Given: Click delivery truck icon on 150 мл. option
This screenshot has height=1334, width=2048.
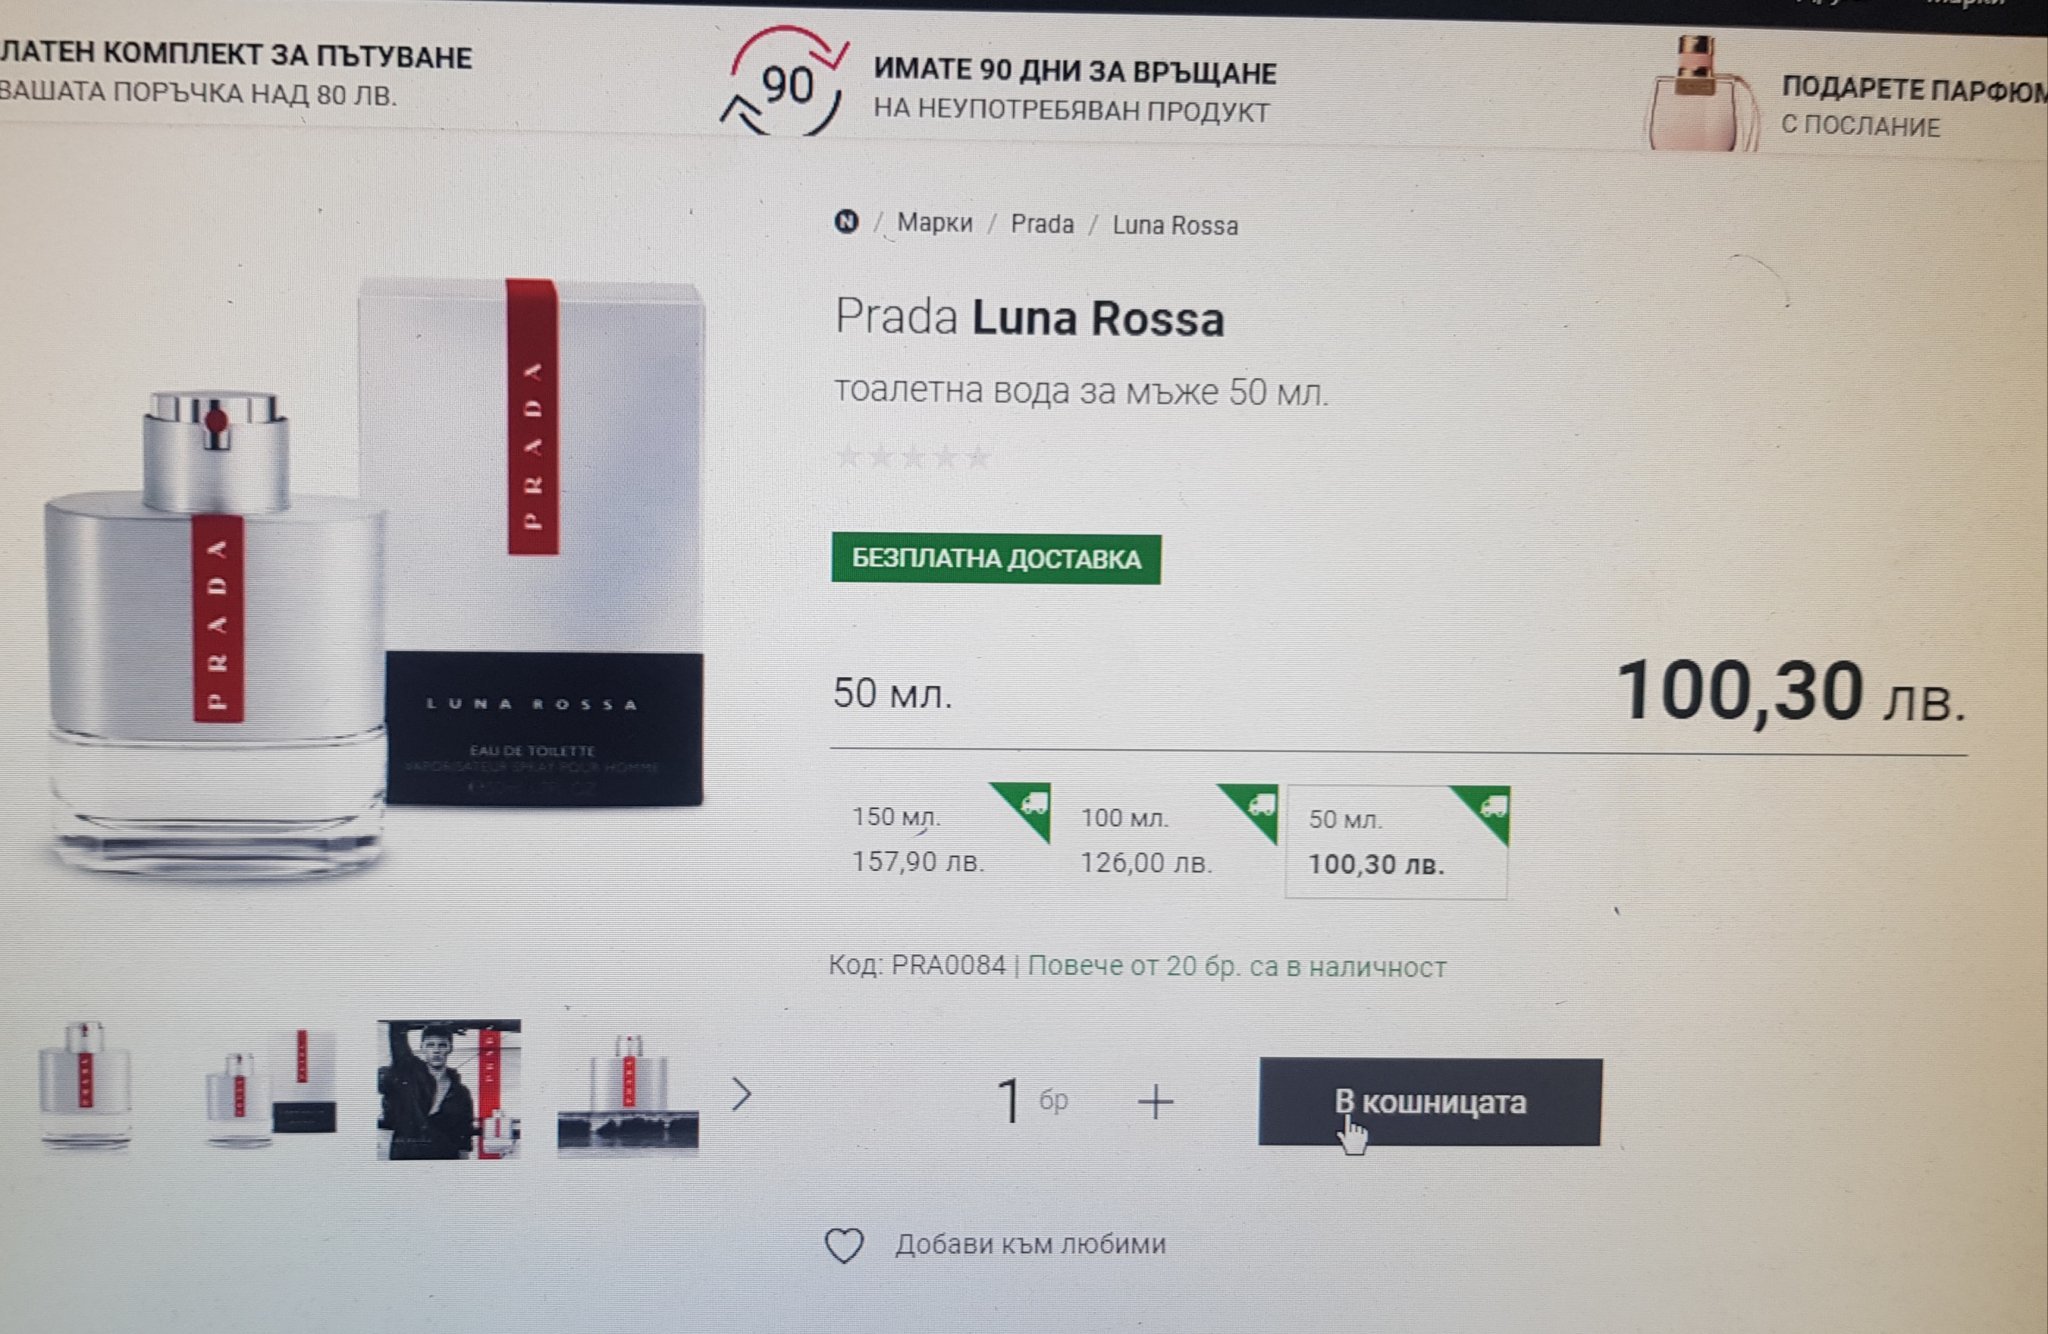Looking at the screenshot, I should tap(1032, 802).
